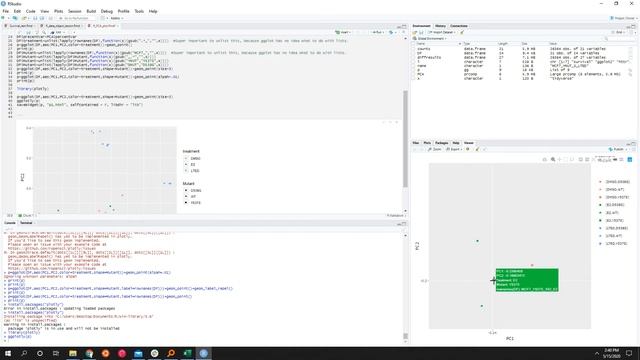Open the Mail app from the taskbar
Viewport: 640px width, 360px height.
coord(138,353)
